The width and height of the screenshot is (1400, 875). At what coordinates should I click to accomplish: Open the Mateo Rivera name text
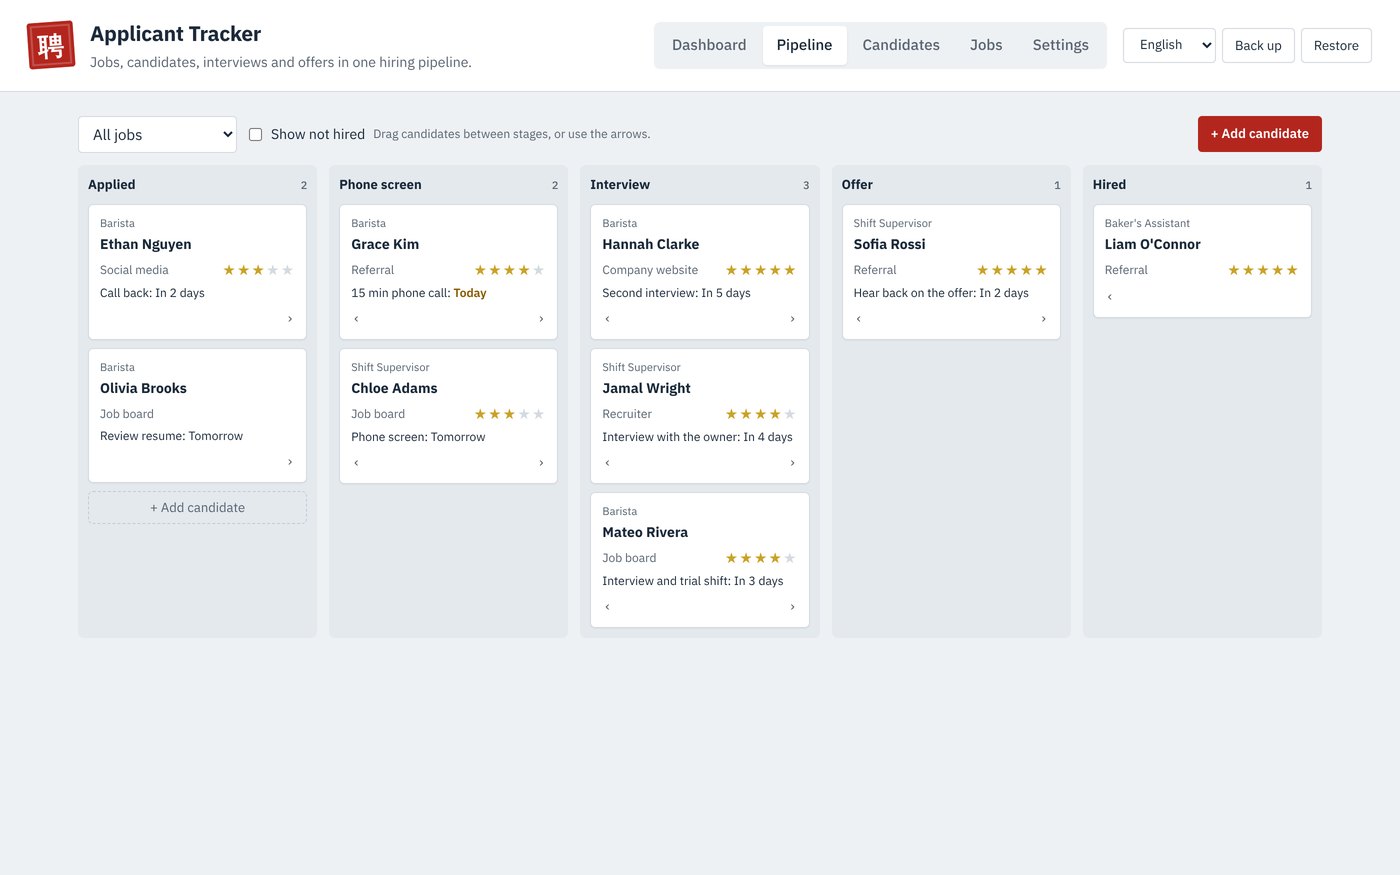tap(645, 532)
